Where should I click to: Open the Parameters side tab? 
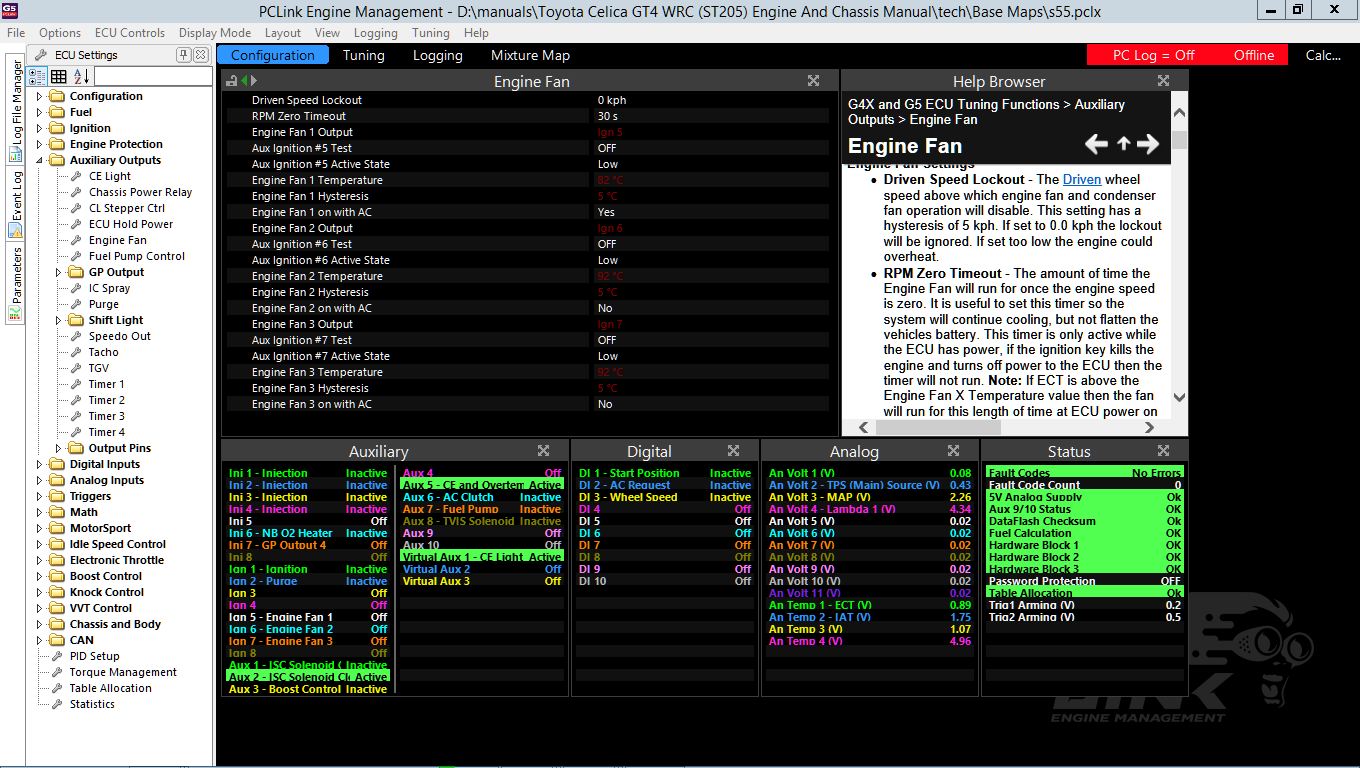pos(16,284)
